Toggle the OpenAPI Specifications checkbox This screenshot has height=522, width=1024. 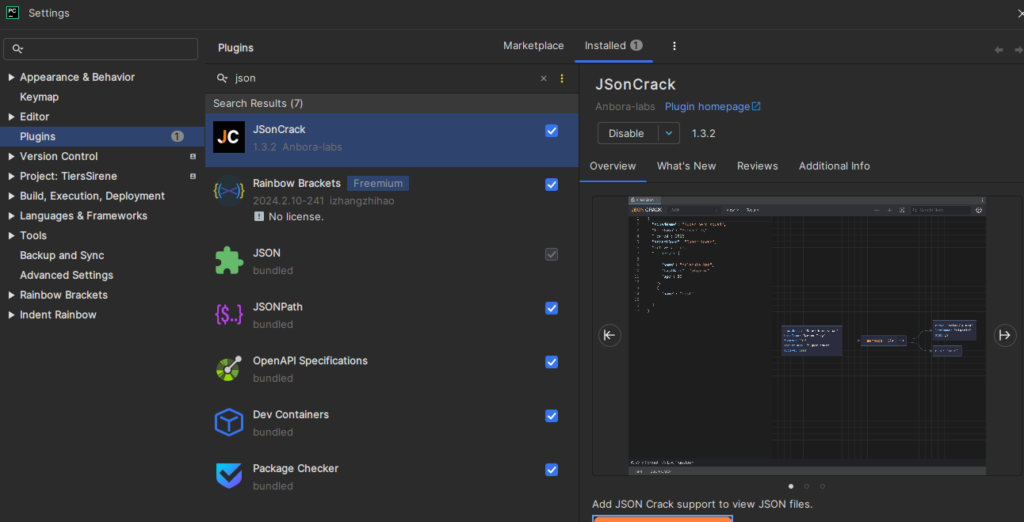coord(552,362)
